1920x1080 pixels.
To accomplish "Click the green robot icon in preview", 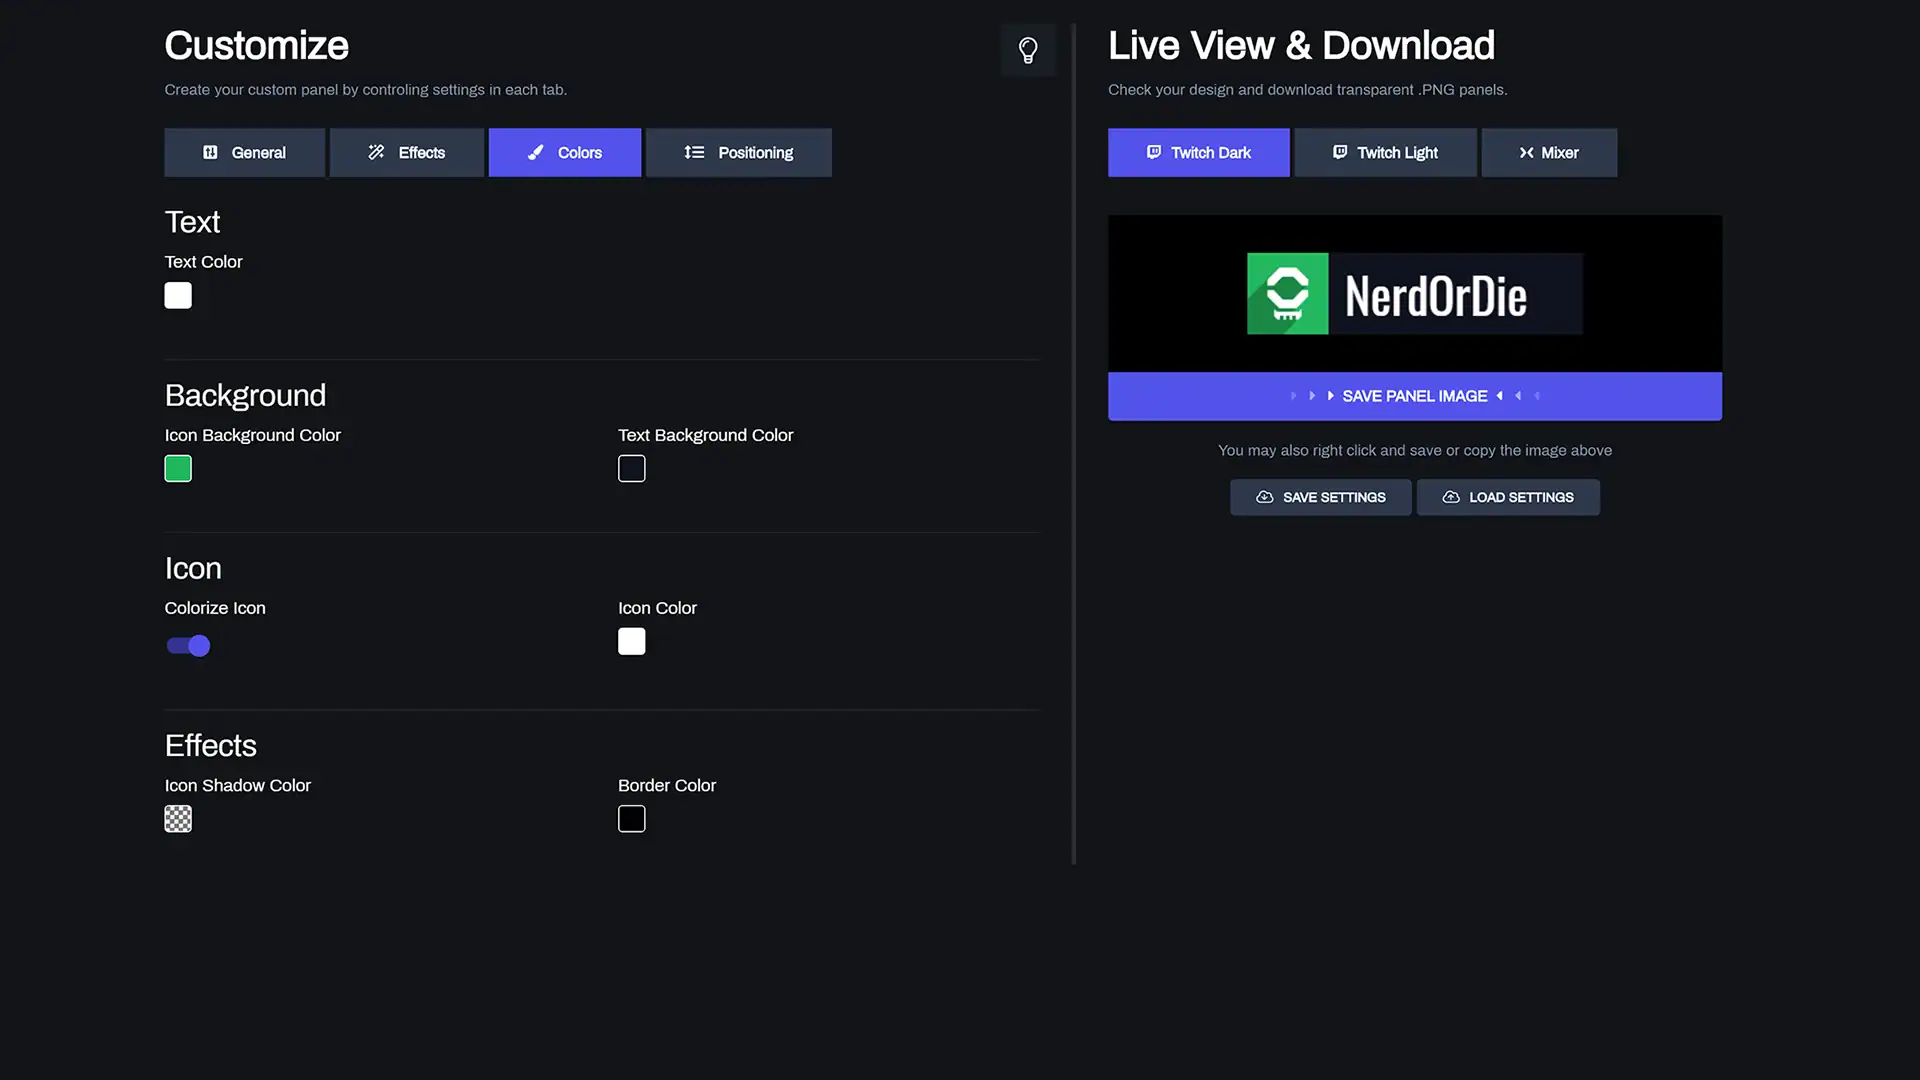I will [1288, 293].
